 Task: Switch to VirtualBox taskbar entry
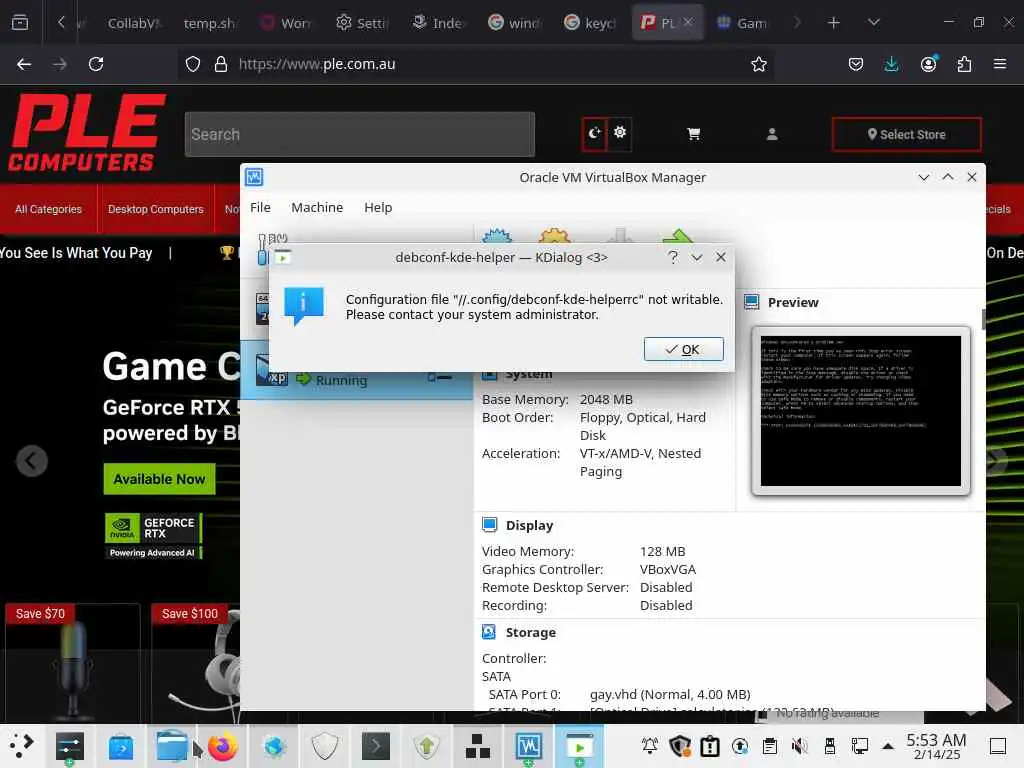[x=528, y=746]
